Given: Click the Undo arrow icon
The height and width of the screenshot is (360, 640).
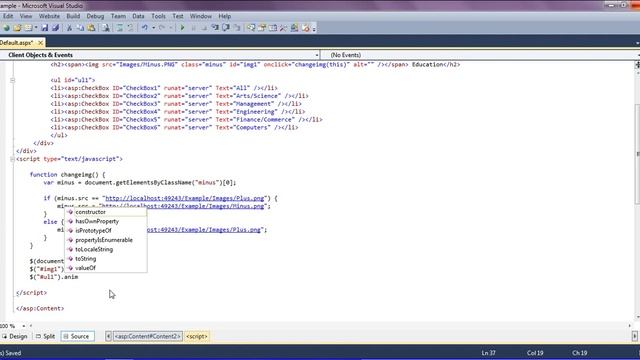Looking at the screenshot, I should 144,28.
